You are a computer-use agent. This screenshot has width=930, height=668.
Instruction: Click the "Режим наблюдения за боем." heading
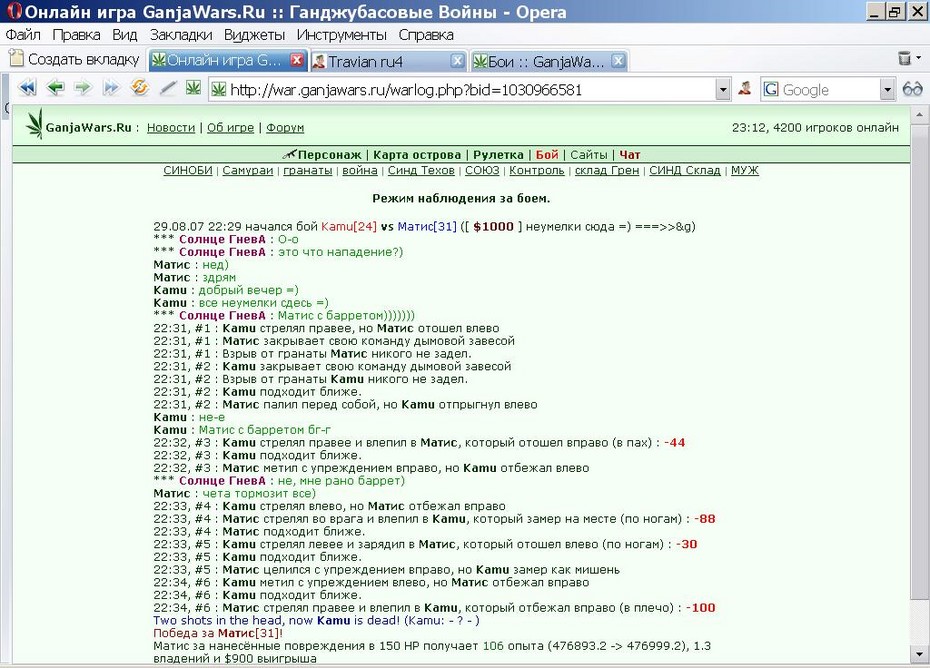(x=461, y=198)
